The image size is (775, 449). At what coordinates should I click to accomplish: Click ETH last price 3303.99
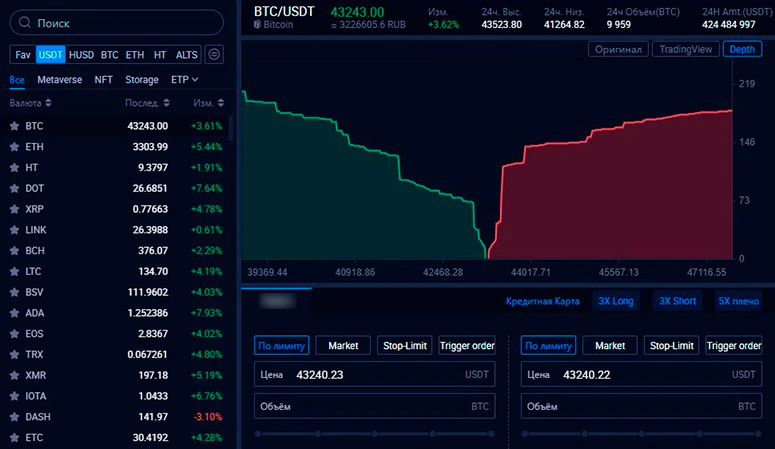coord(150,147)
